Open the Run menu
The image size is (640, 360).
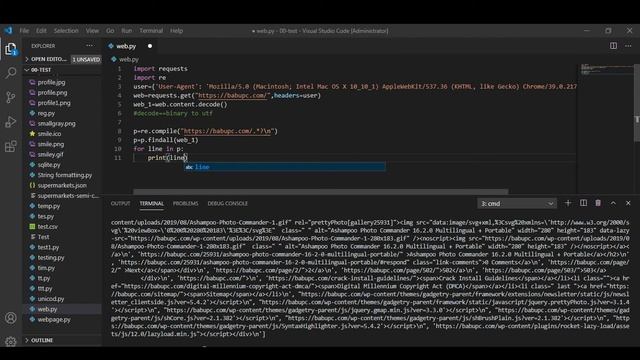click(x=127, y=31)
